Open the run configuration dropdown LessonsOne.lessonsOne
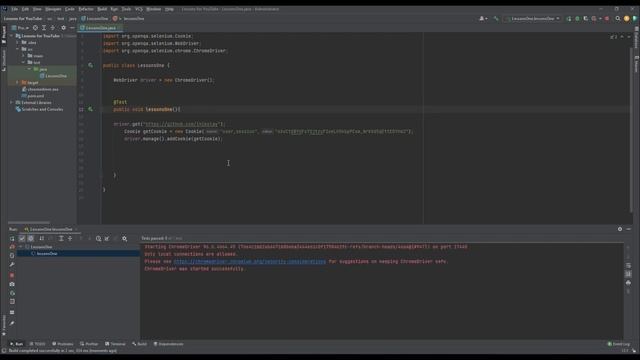Viewport: 640px width, 360px height. (533, 19)
